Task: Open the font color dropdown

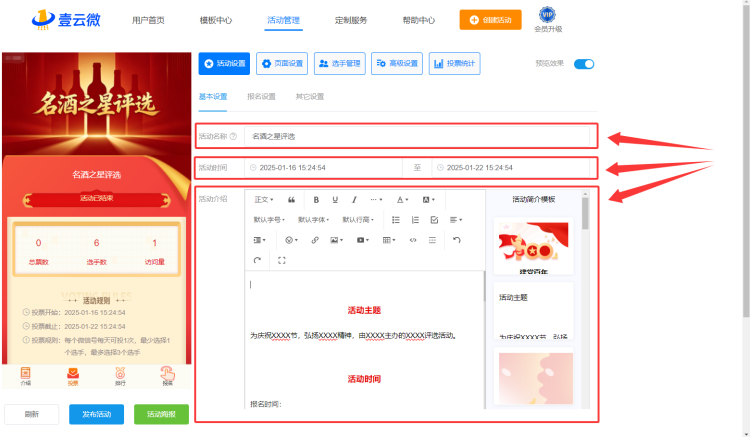Action: point(403,200)
